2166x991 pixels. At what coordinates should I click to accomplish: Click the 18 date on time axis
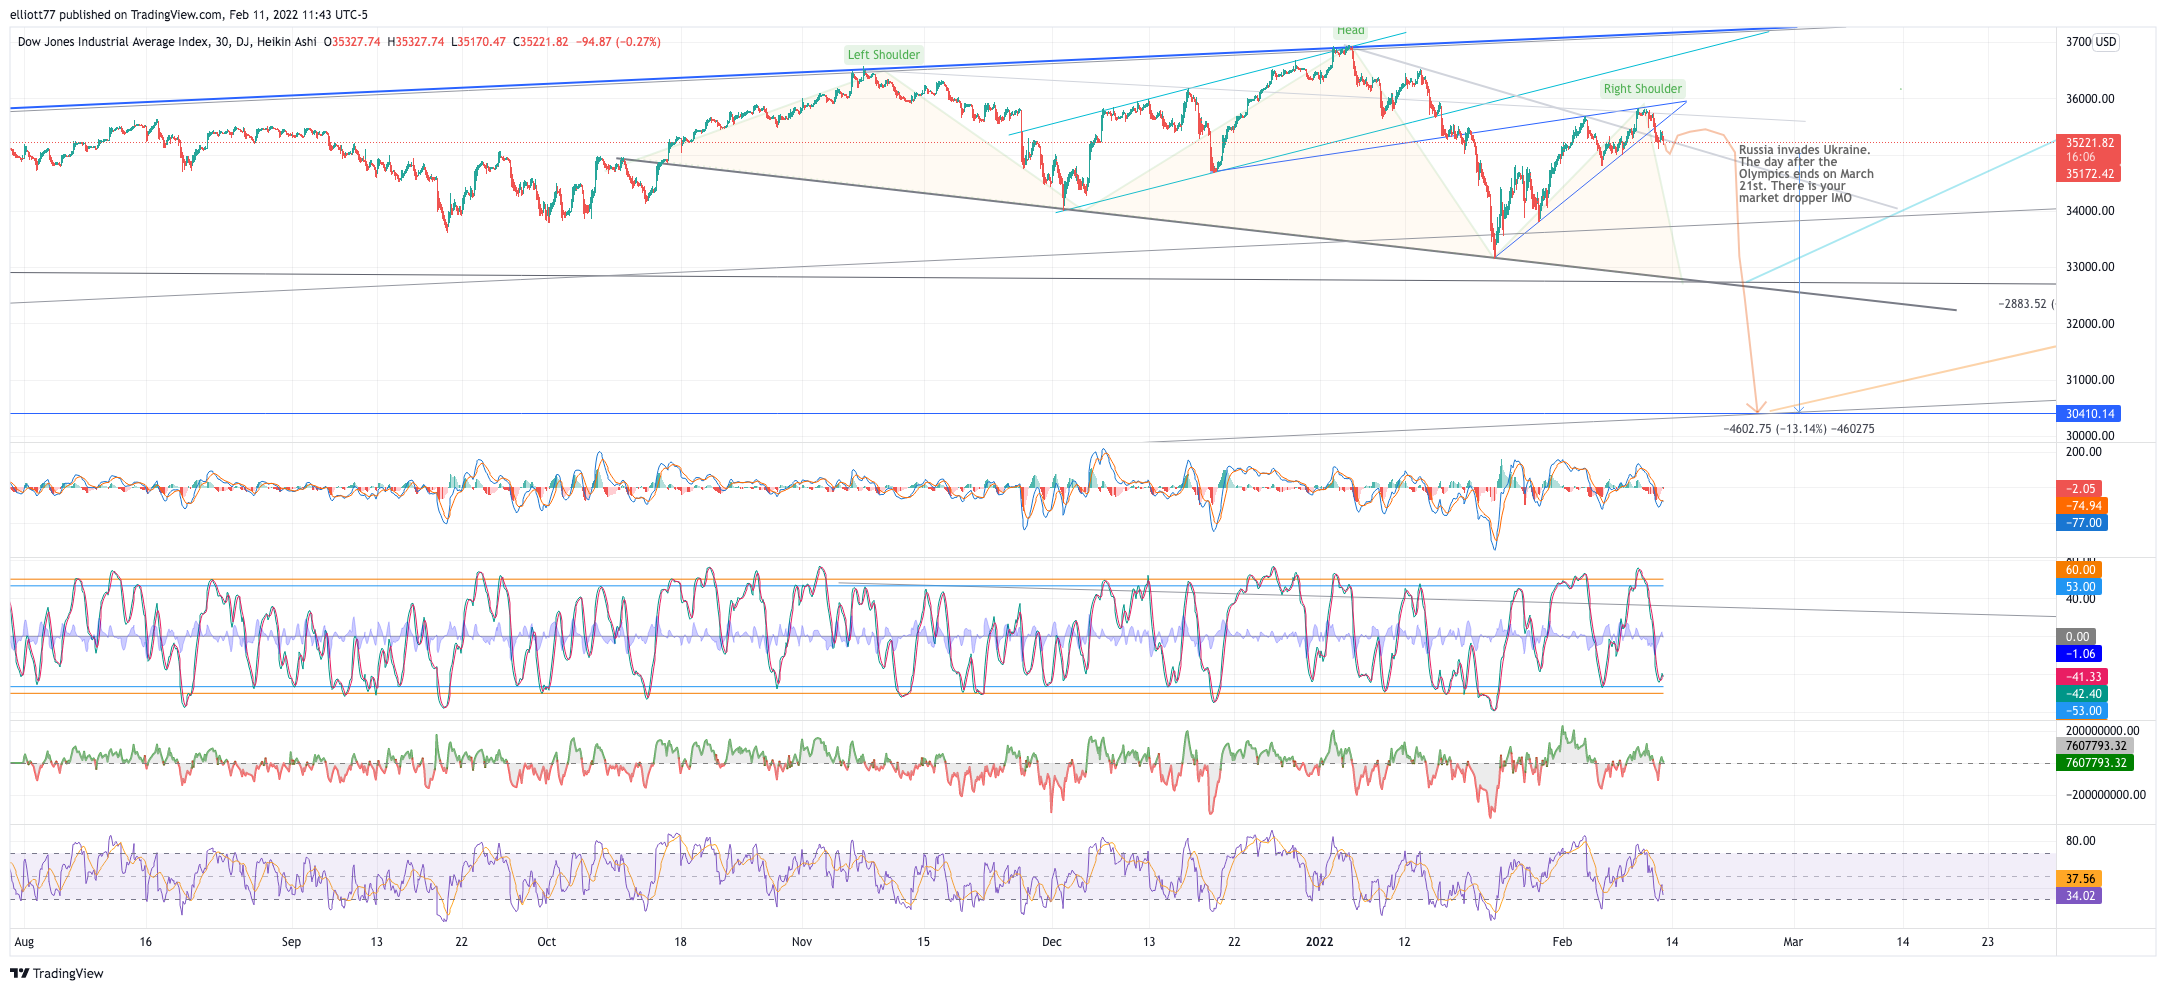pos(680,942)
